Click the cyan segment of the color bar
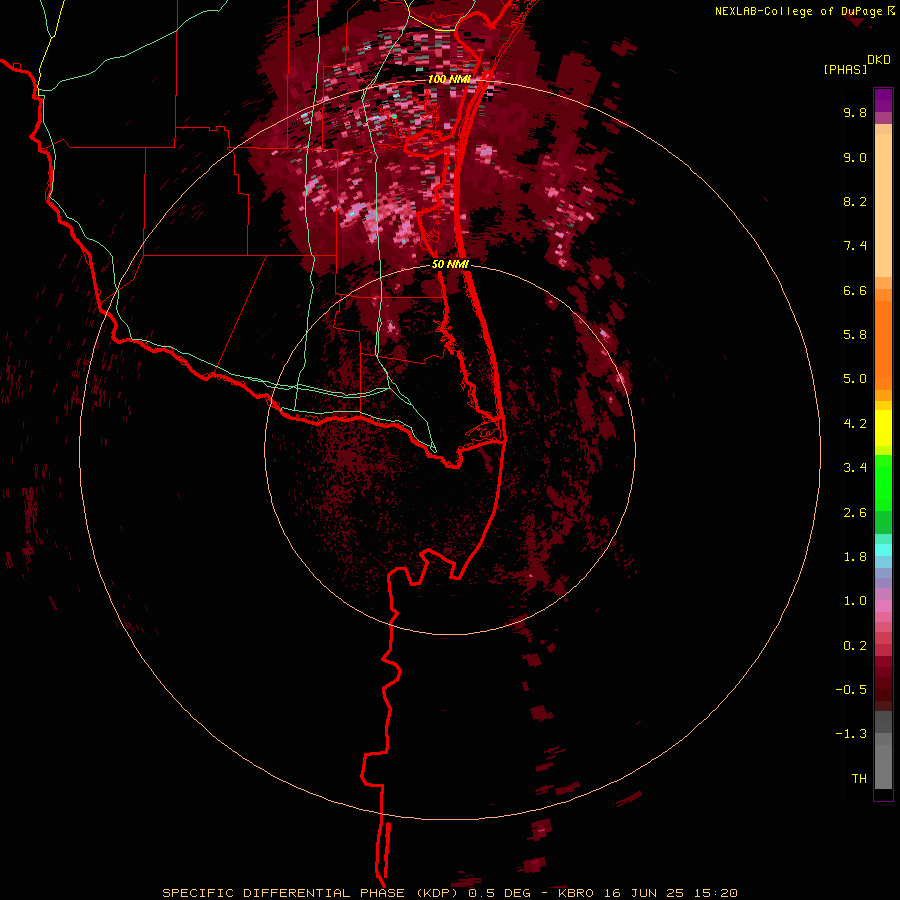Image resolution: width=900 pixels, height=900 pixels. point(883,550)
